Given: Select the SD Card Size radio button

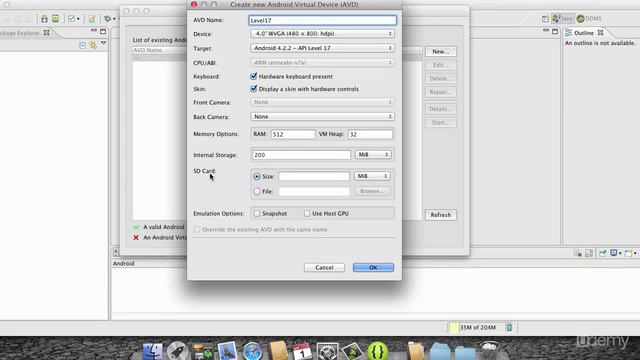Looking at the screenshot, I should pos(257,176).
